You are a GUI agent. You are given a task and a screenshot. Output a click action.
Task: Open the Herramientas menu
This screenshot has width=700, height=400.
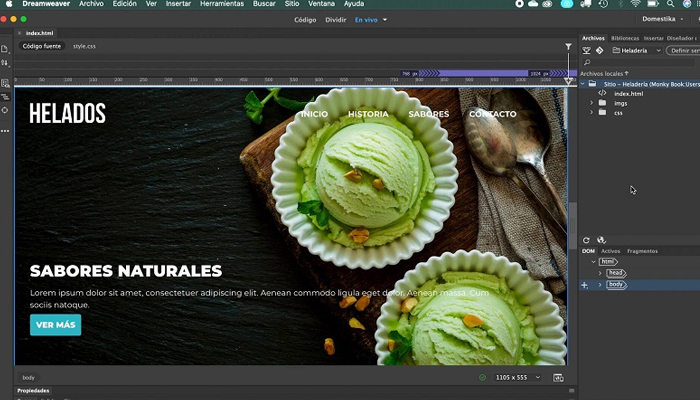coord(222,4)
